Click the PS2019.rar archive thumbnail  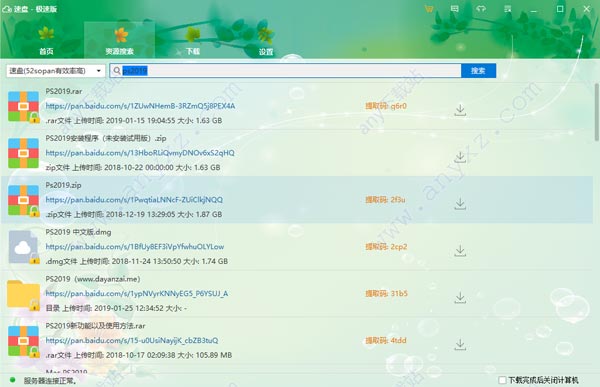(23, 106)
